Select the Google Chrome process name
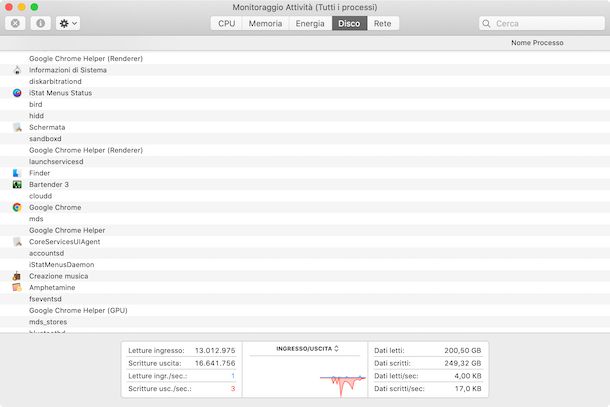This screenshot has height=407, width=610. click(55, 207)
